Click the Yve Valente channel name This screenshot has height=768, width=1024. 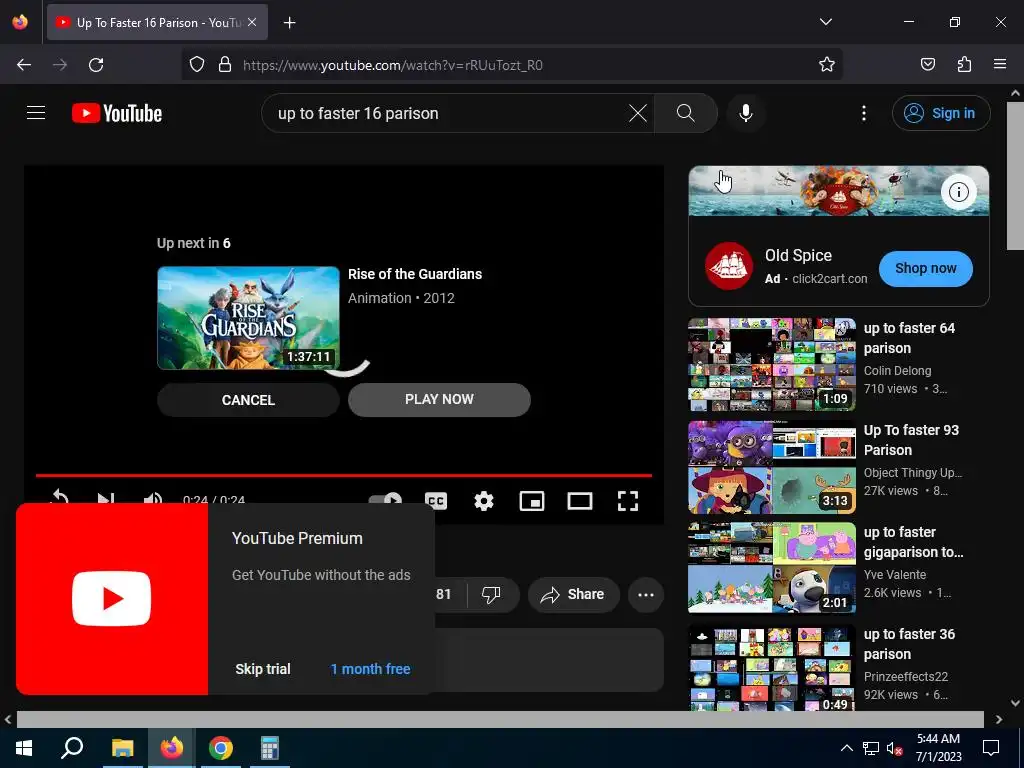[895, 575]
